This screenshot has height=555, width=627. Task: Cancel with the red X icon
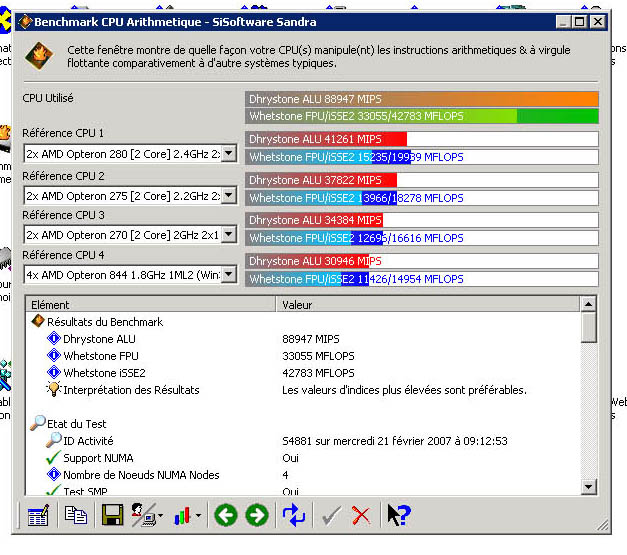click(x=361, y=515)
